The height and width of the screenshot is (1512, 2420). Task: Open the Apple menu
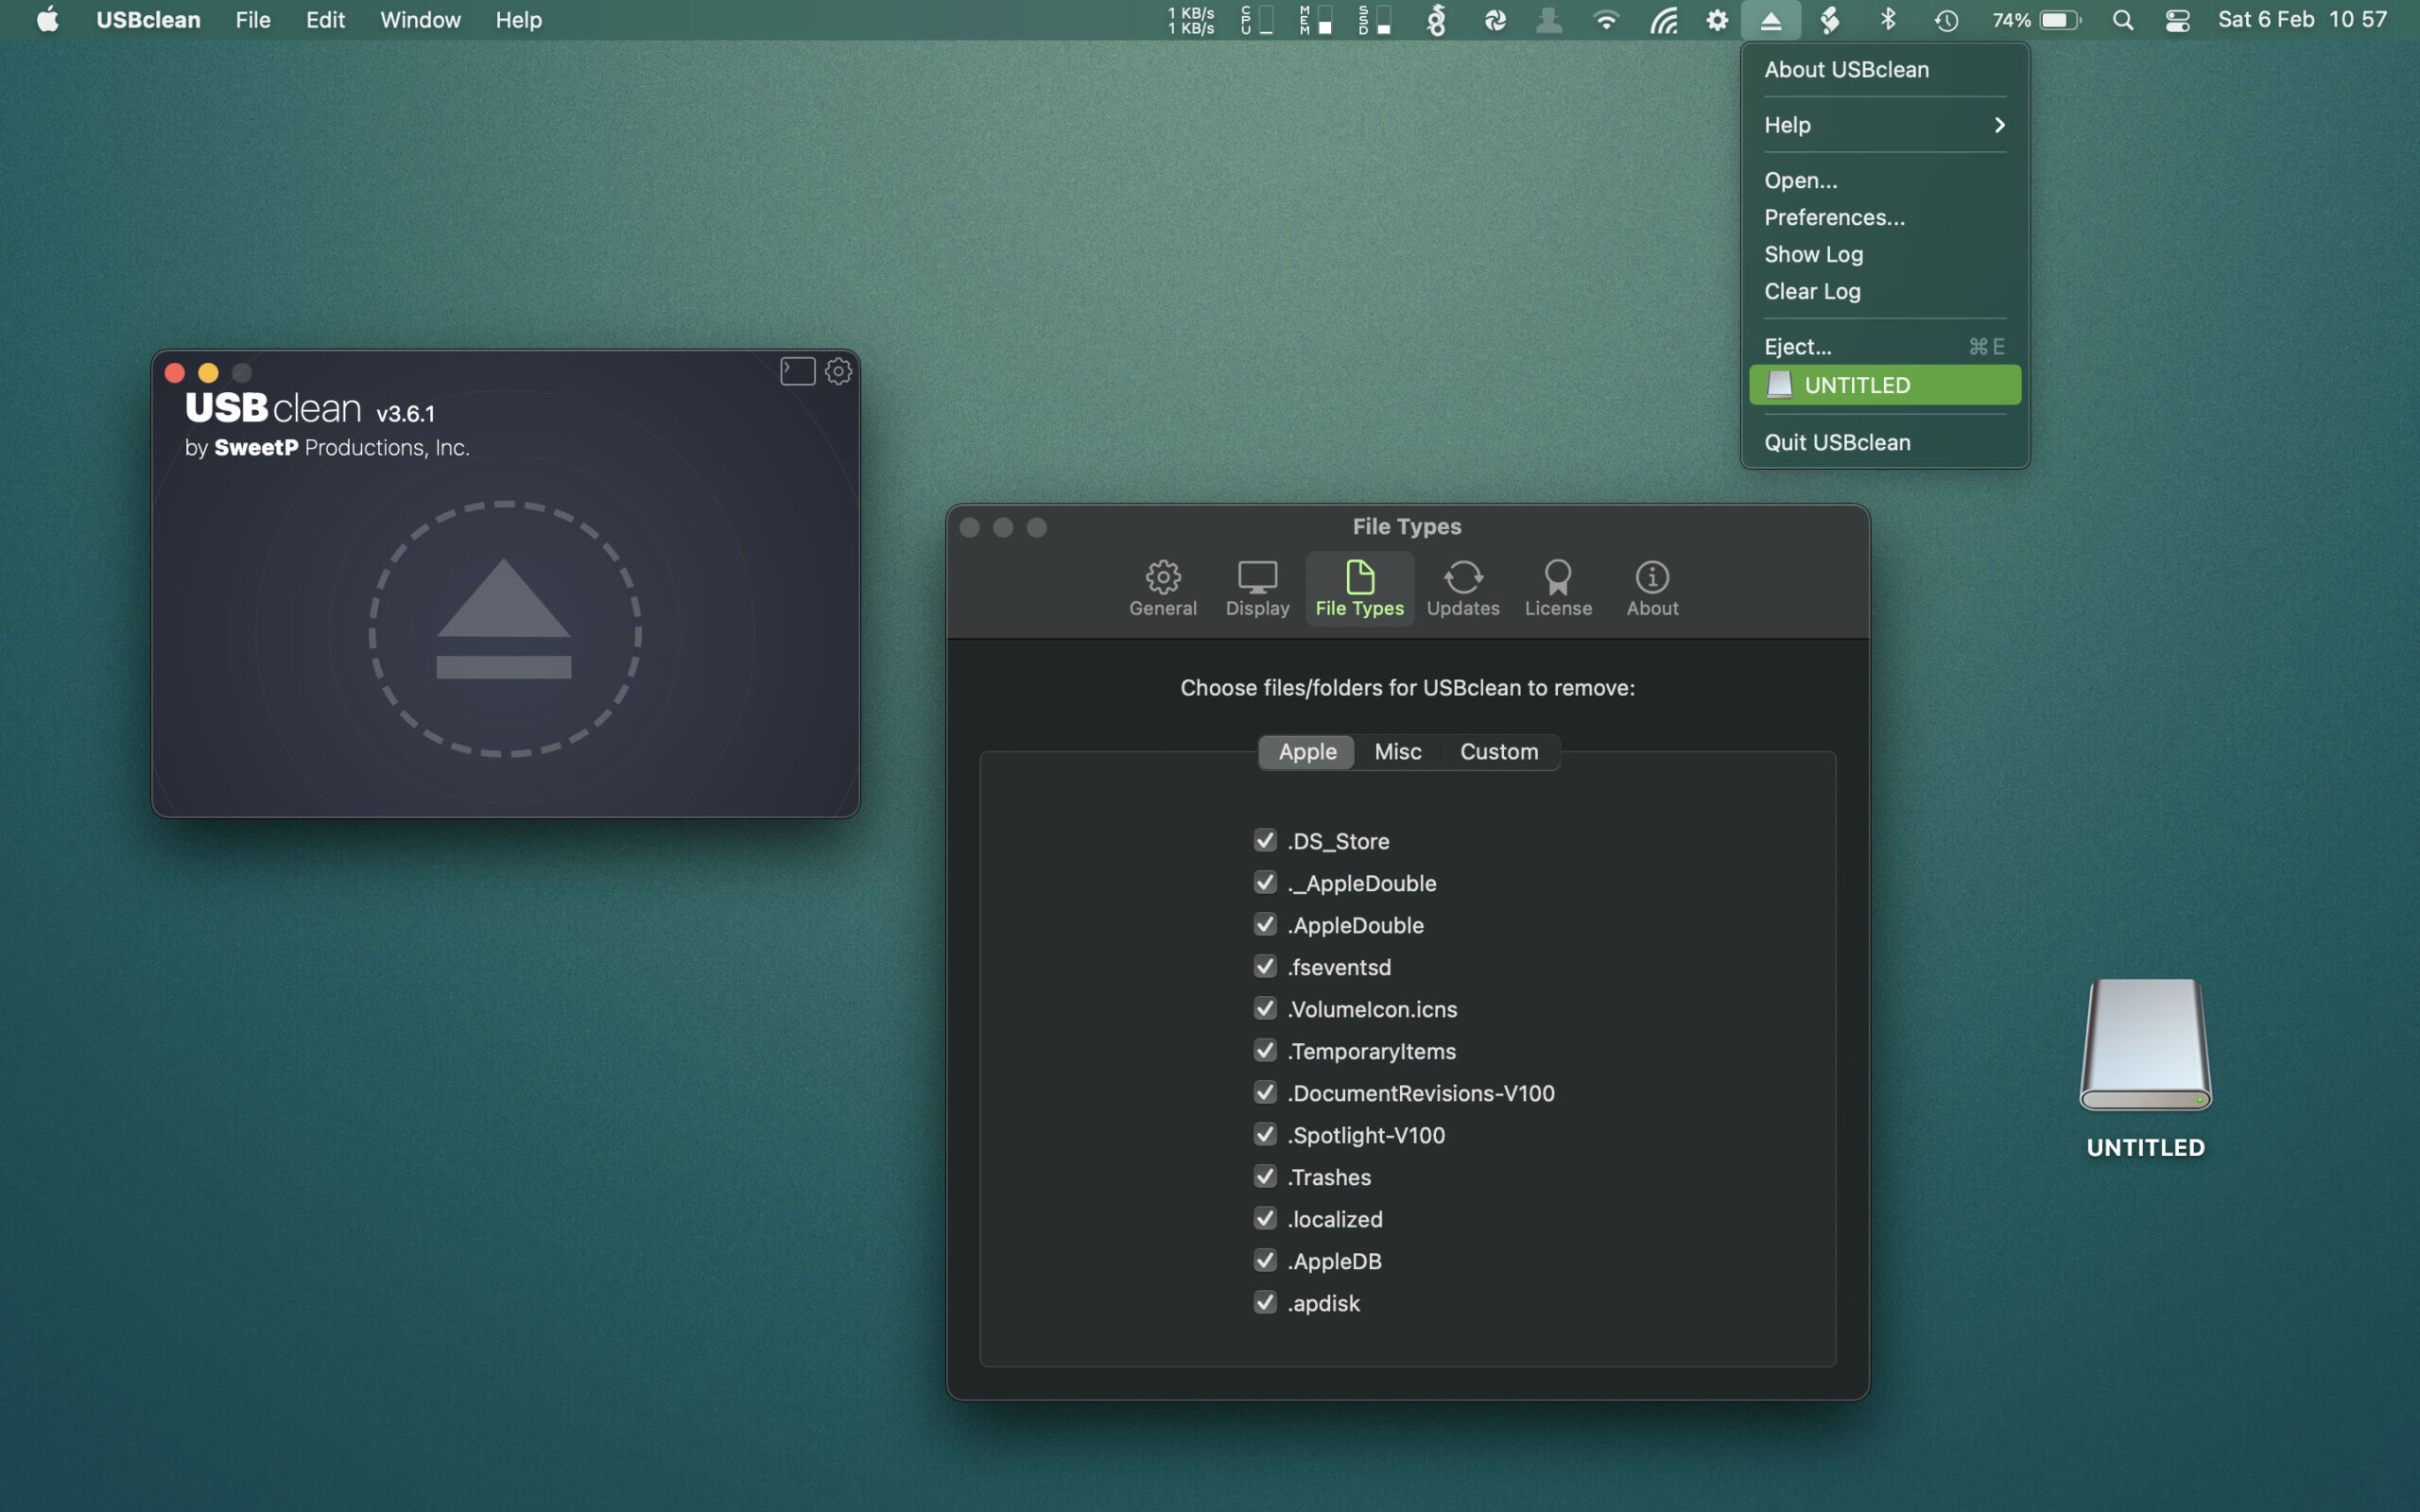pos(47,20)
